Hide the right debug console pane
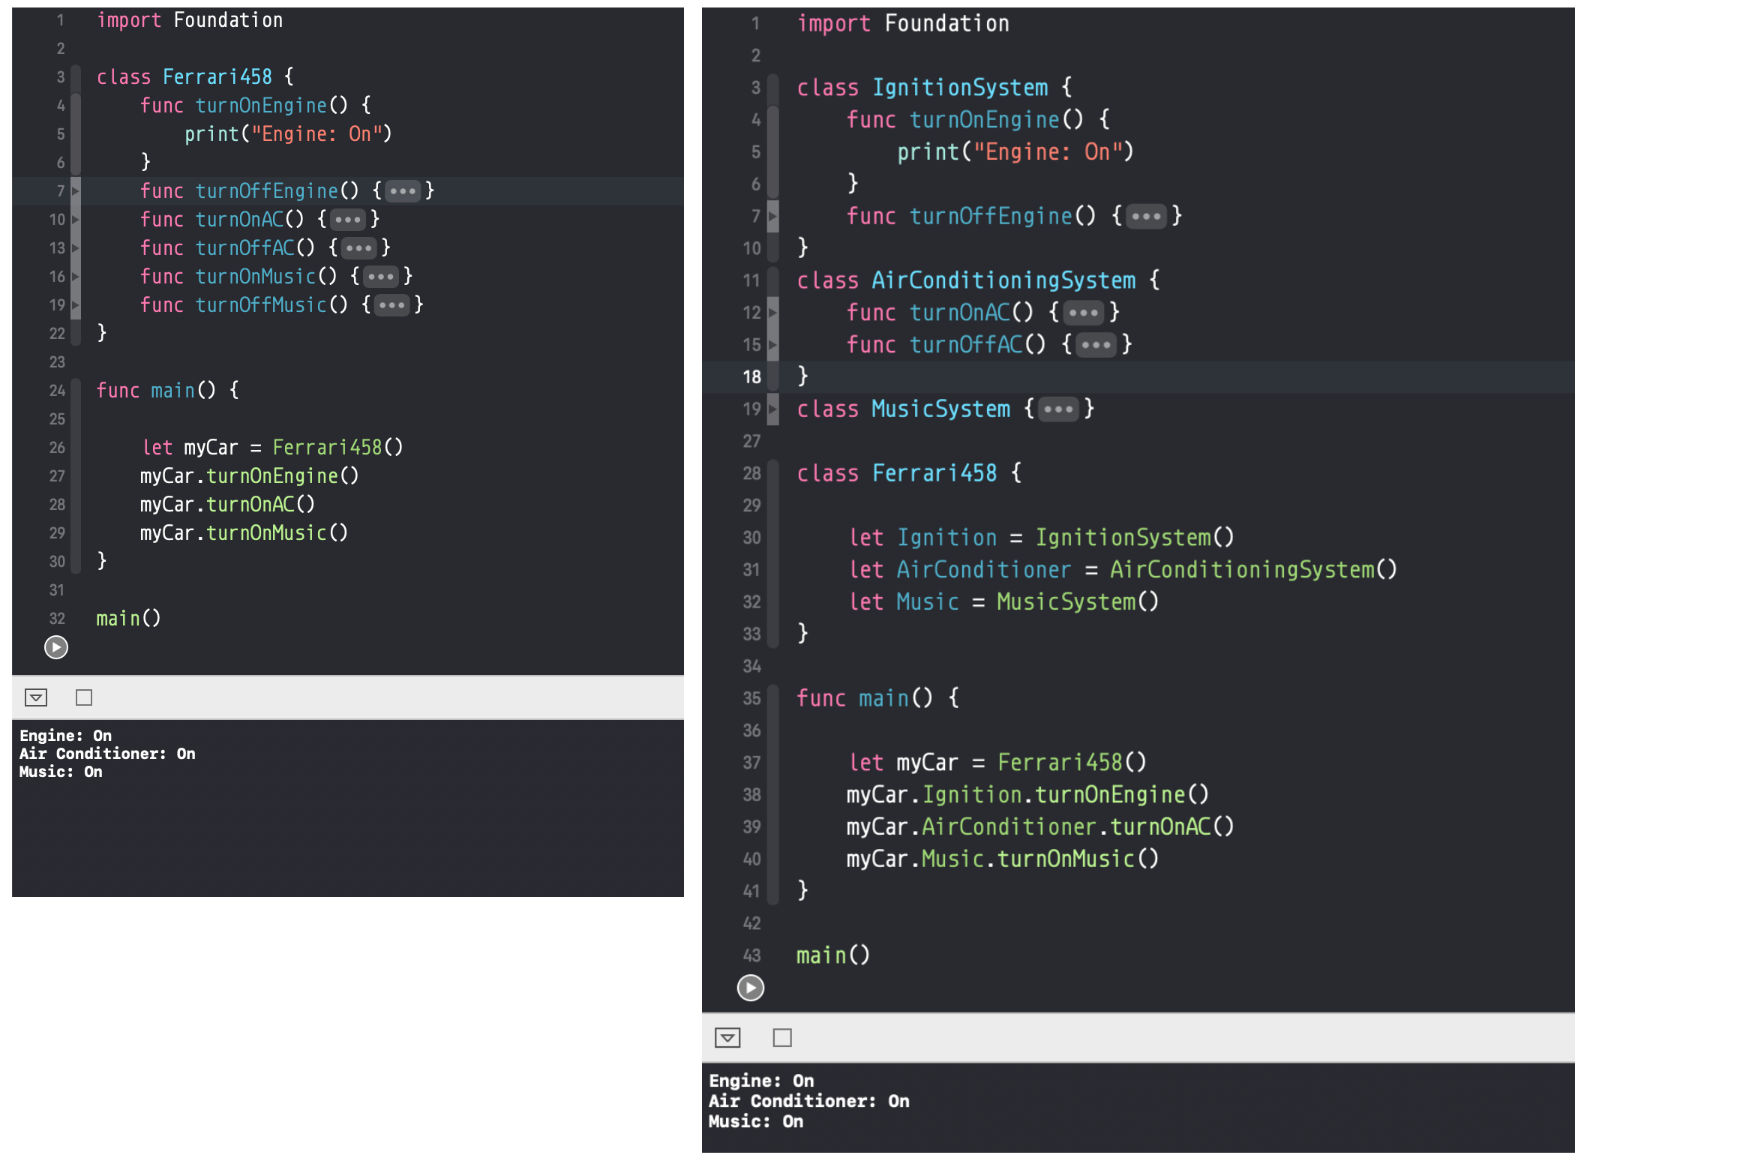Viewport: 1756px width, 1164px height. coord(728,1037)
